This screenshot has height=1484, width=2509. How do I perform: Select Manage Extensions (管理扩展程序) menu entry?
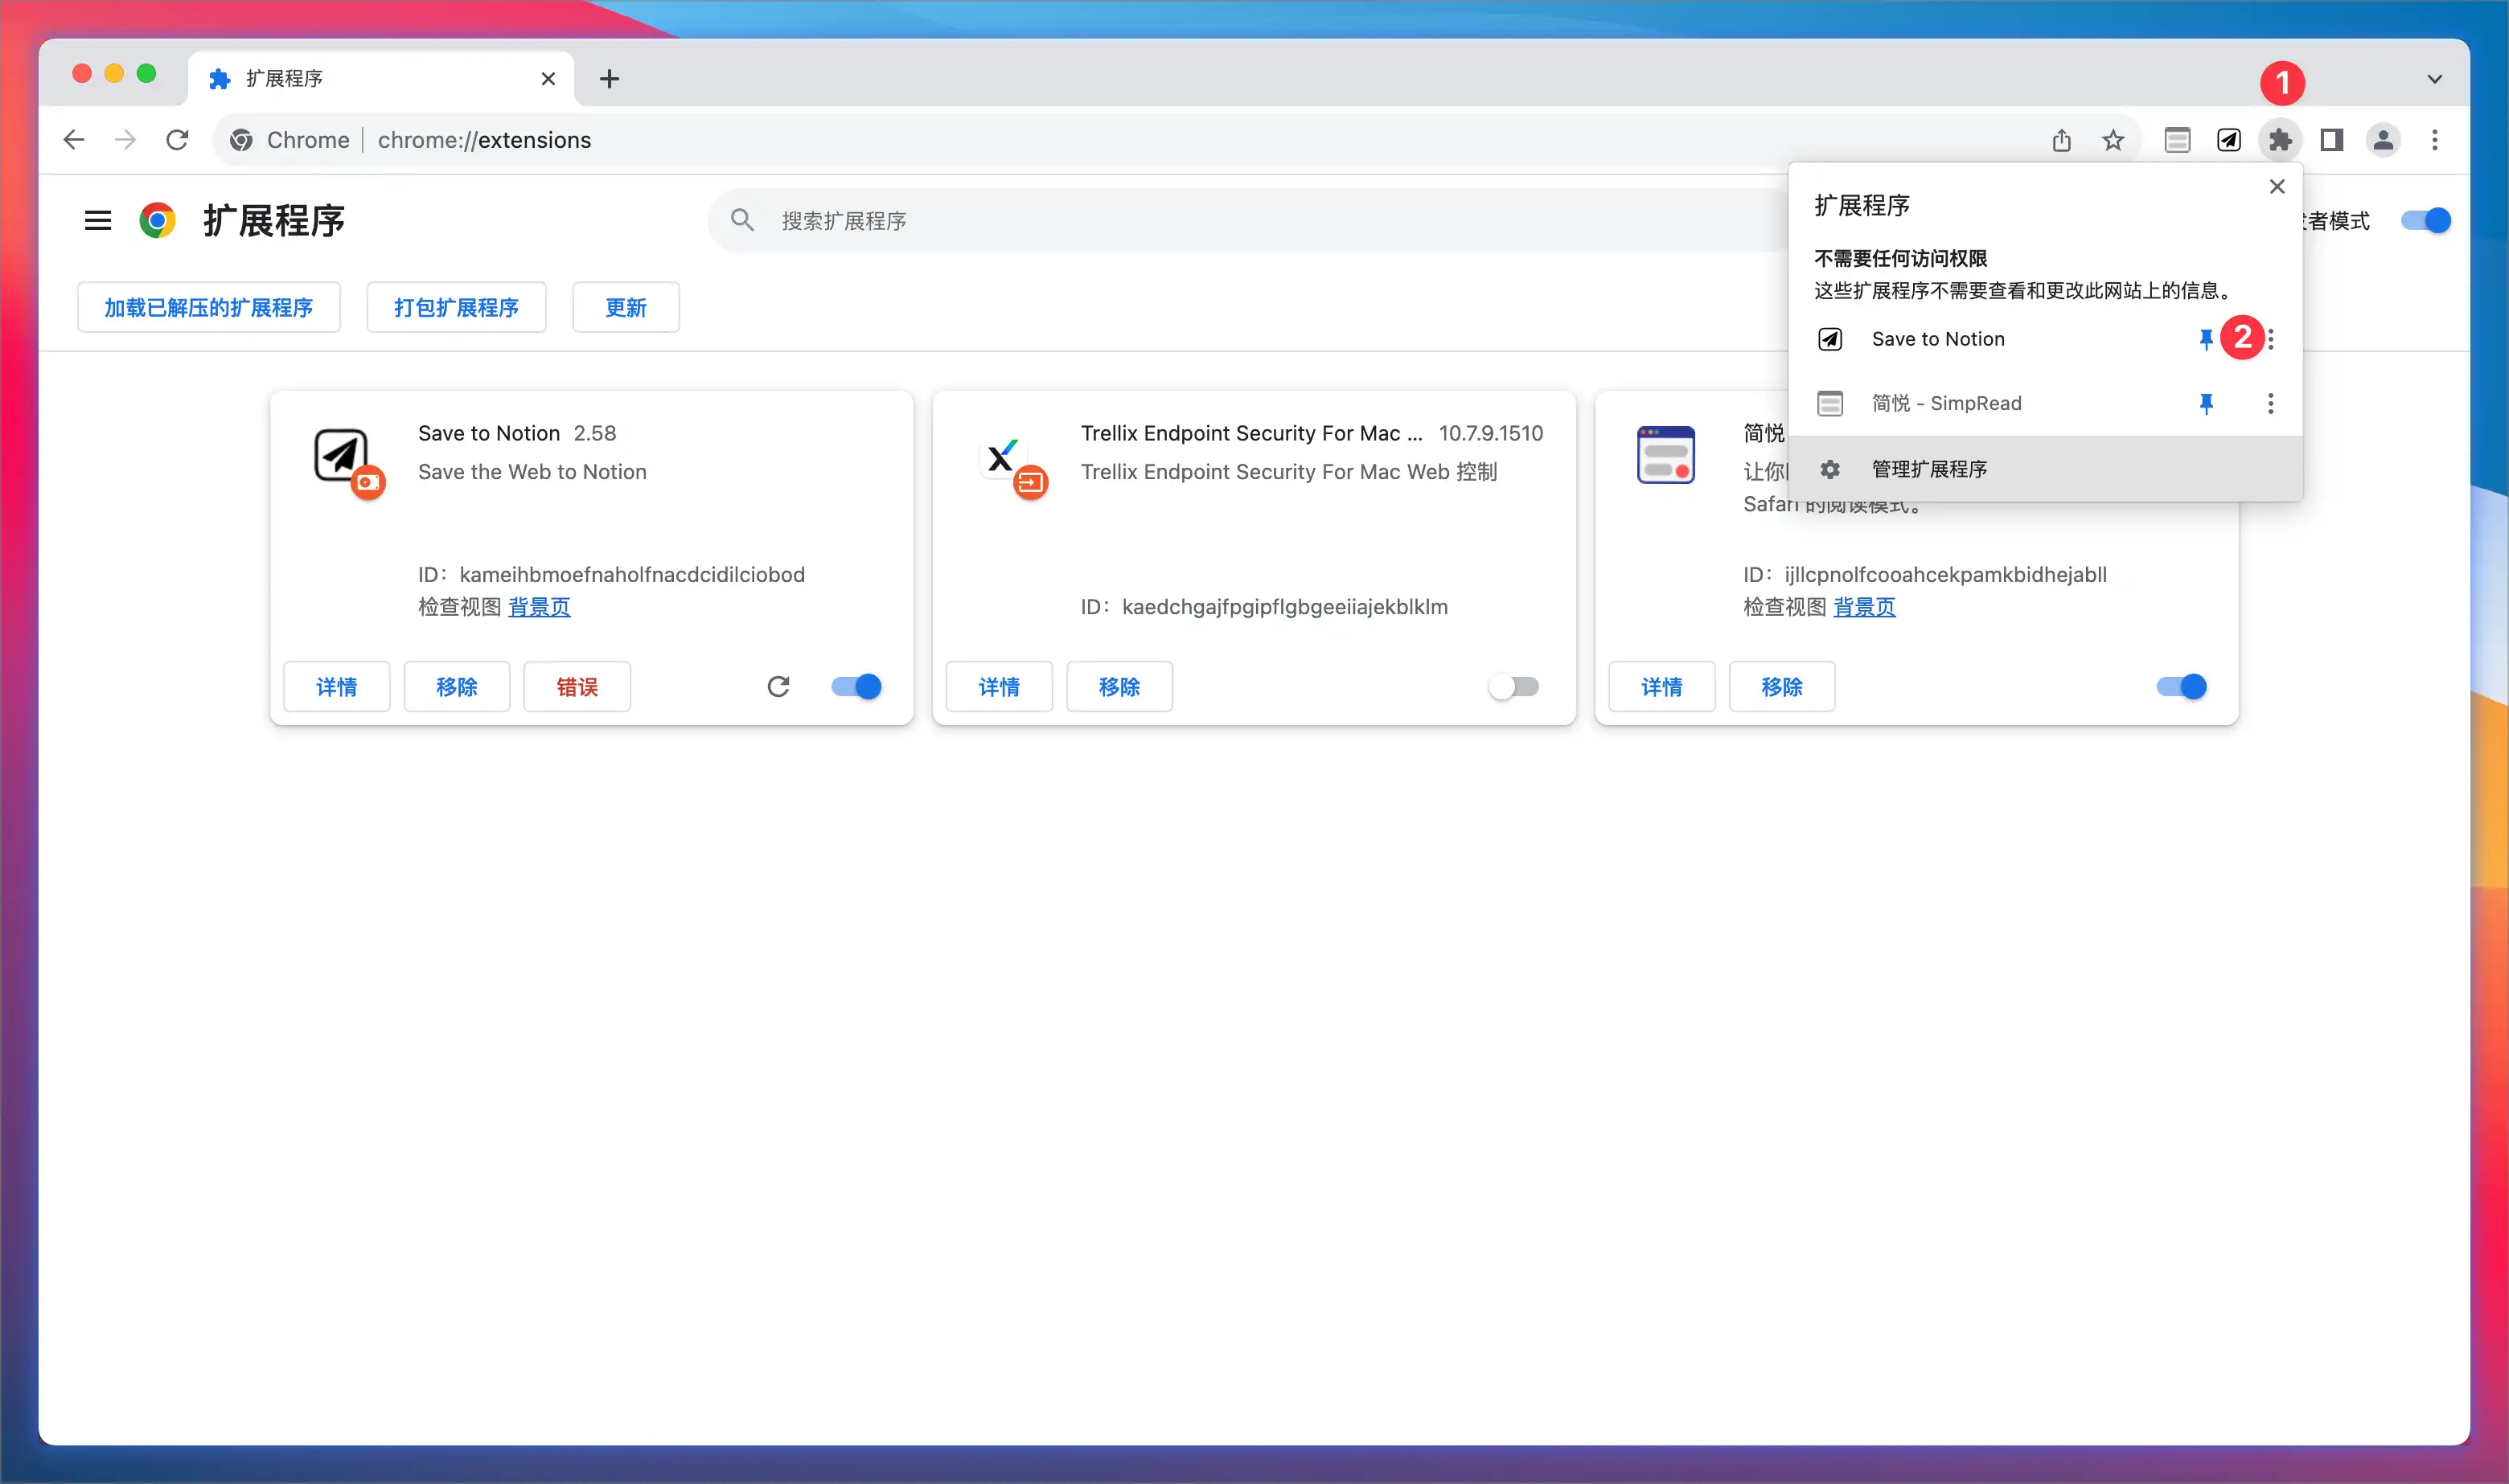1928,469
